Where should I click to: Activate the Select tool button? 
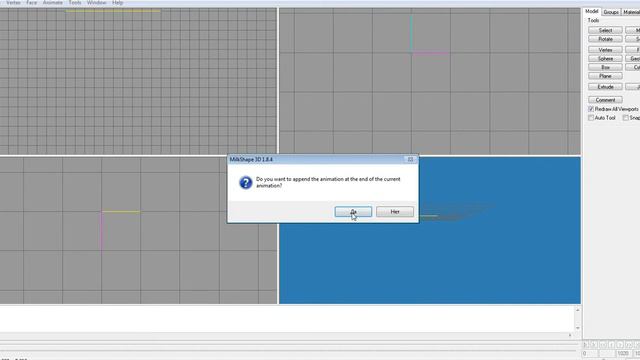point(605,30)
